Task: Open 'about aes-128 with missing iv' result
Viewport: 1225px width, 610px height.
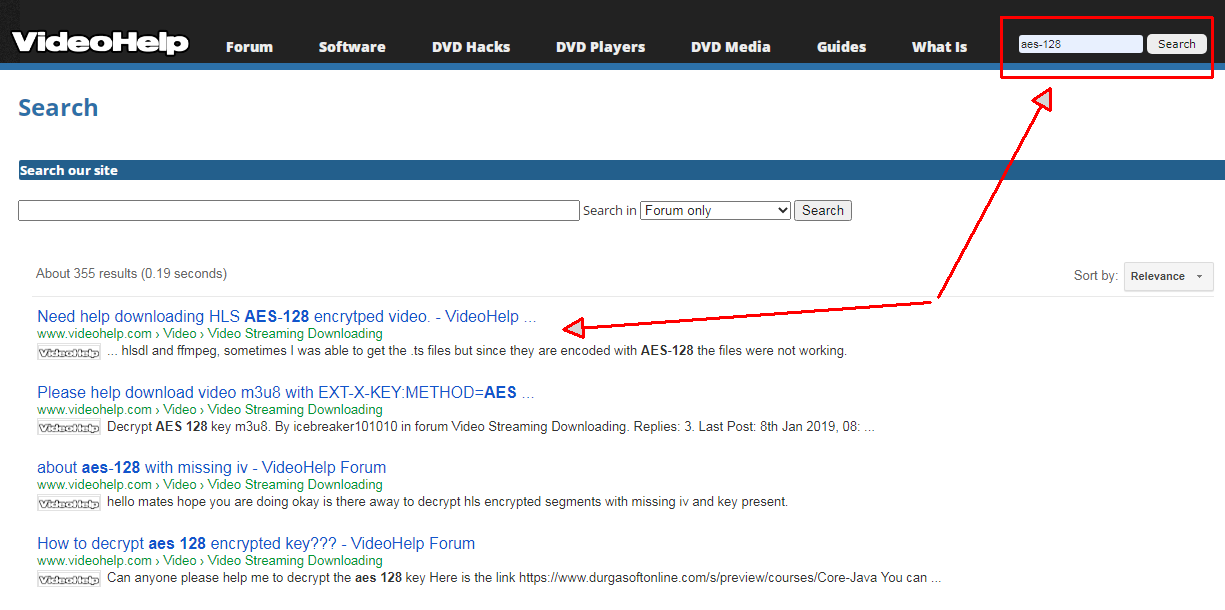Action: click(211, 468)
